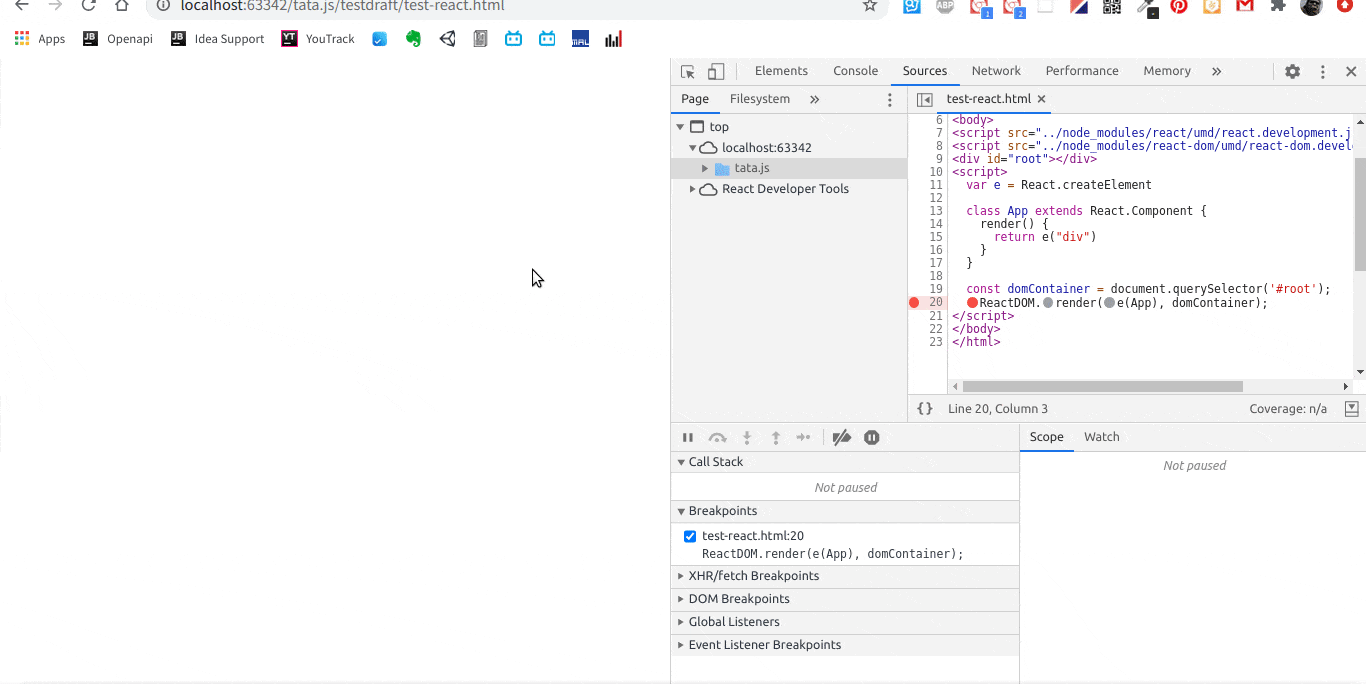
Task: Expand the XHR/fetch Breakpoints section
Action: click(x=753, y=576)
